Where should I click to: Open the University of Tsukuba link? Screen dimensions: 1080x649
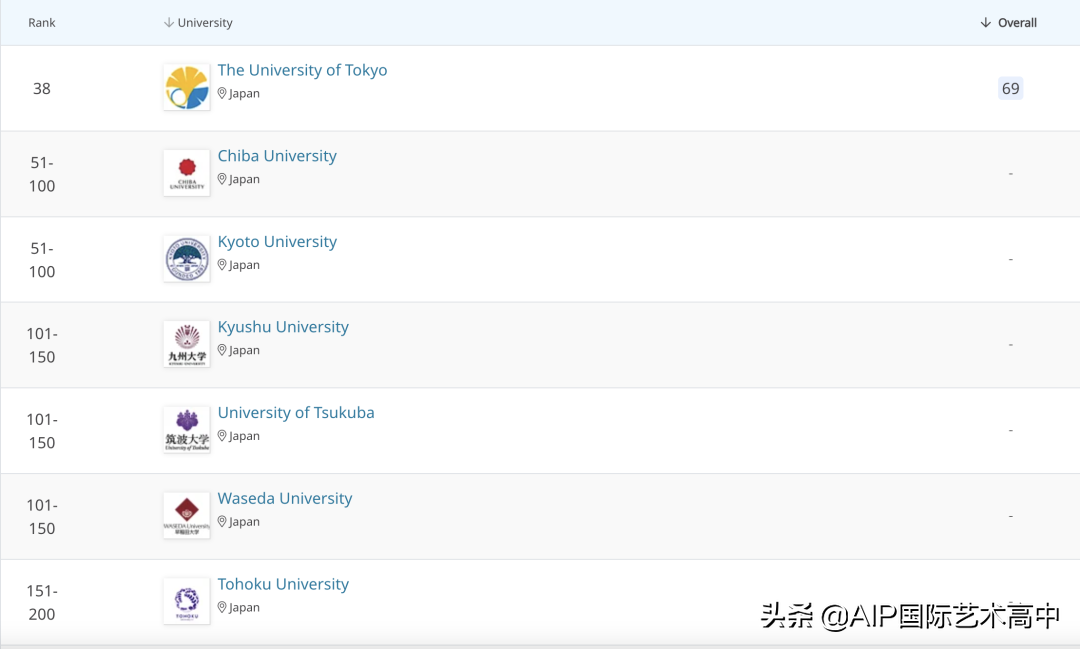(296, 413)
